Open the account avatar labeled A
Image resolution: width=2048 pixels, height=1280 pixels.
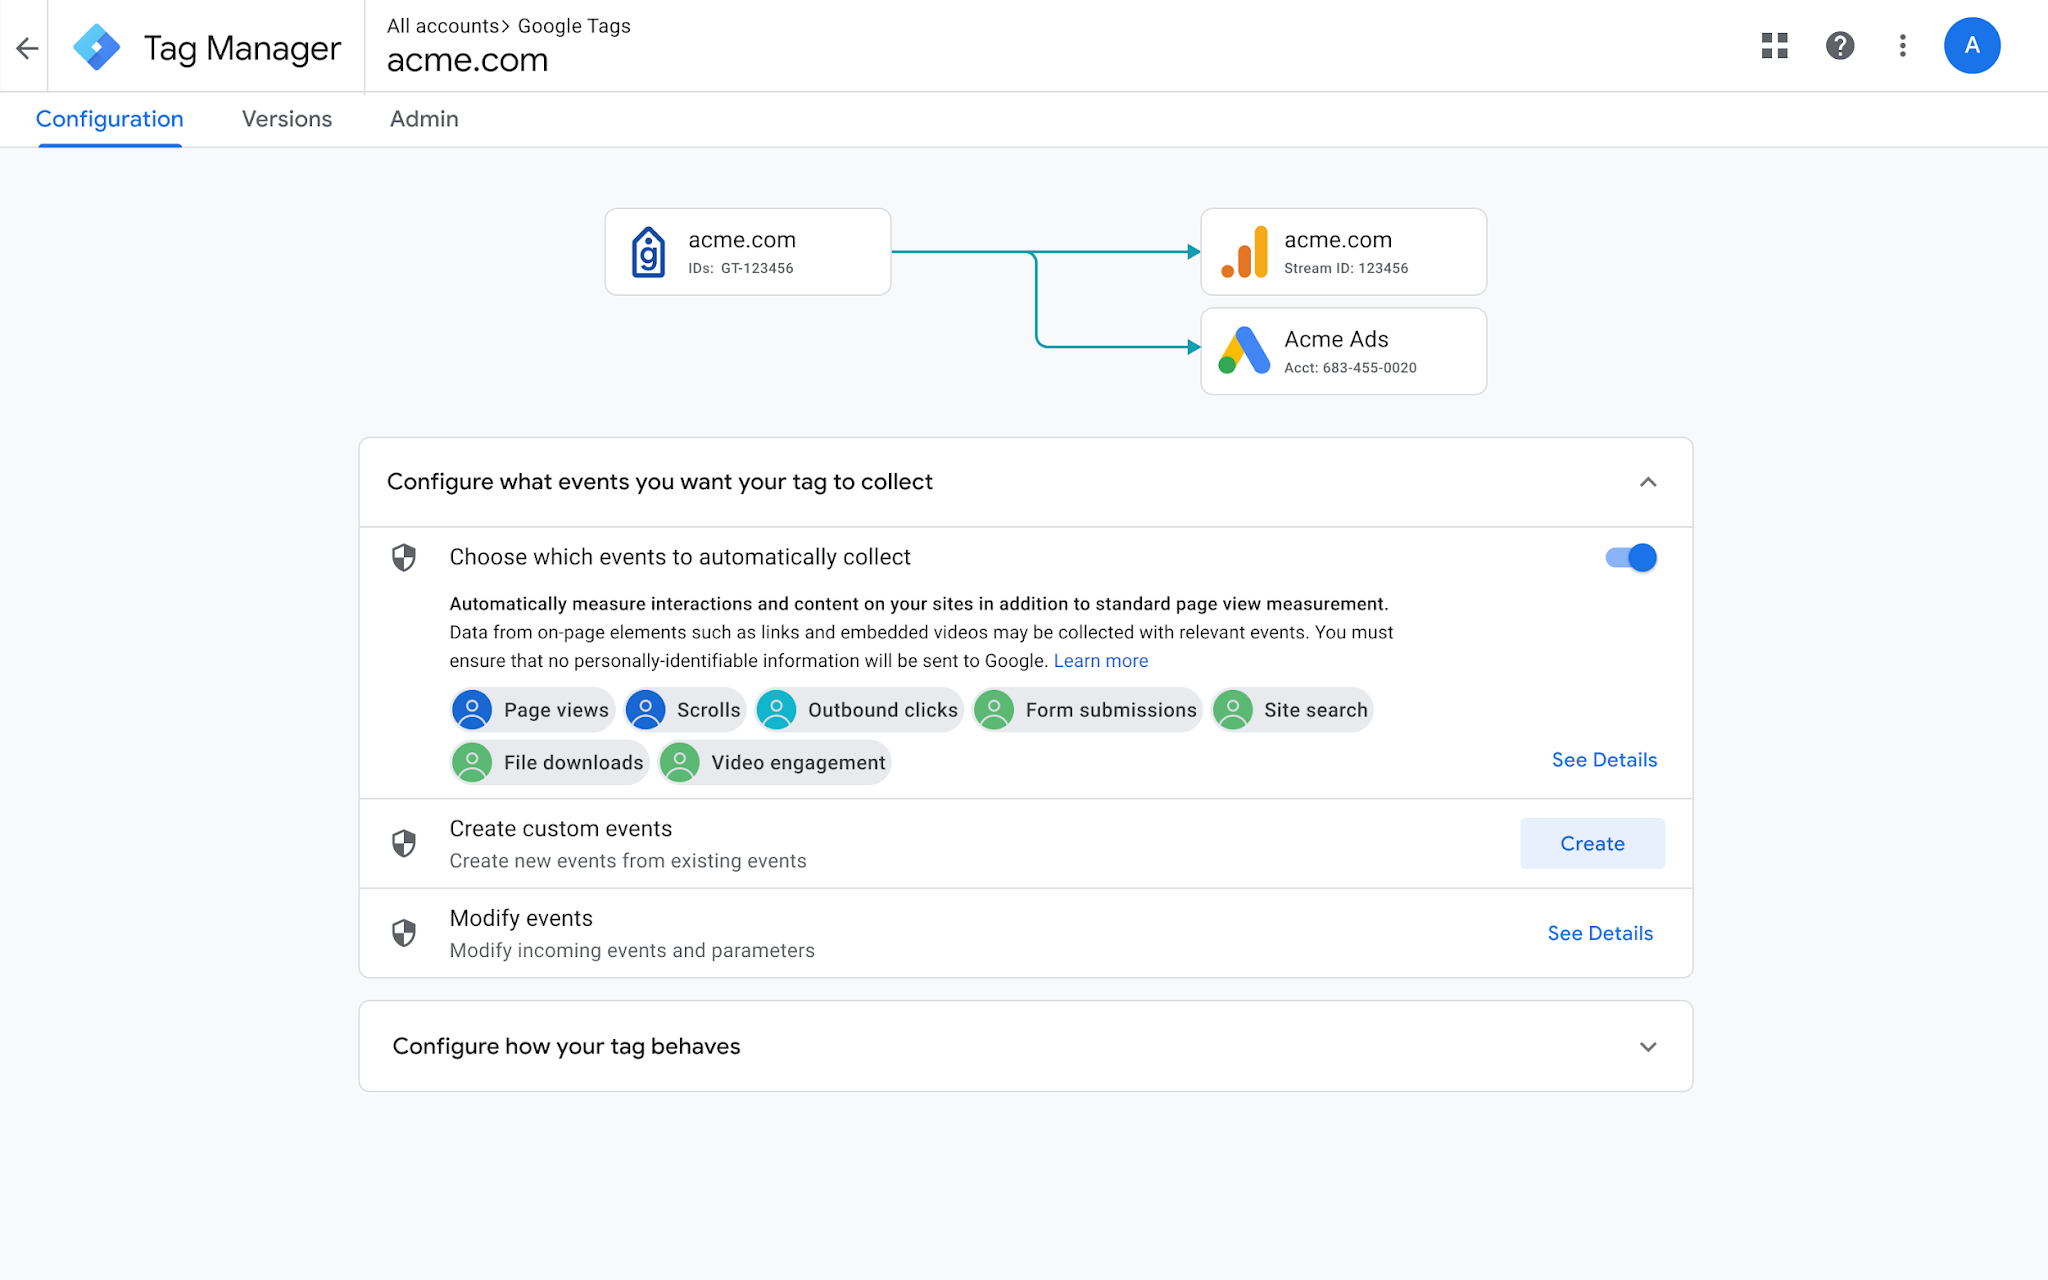(1971, 46)
